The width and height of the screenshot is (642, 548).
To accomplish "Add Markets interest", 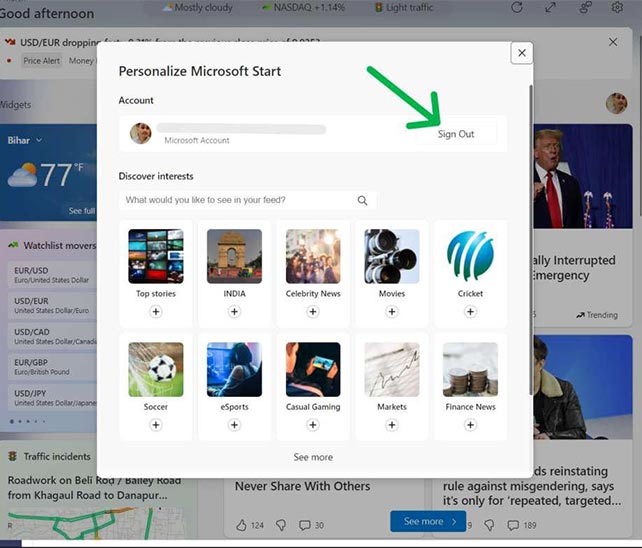I will (x=392, y=425).
